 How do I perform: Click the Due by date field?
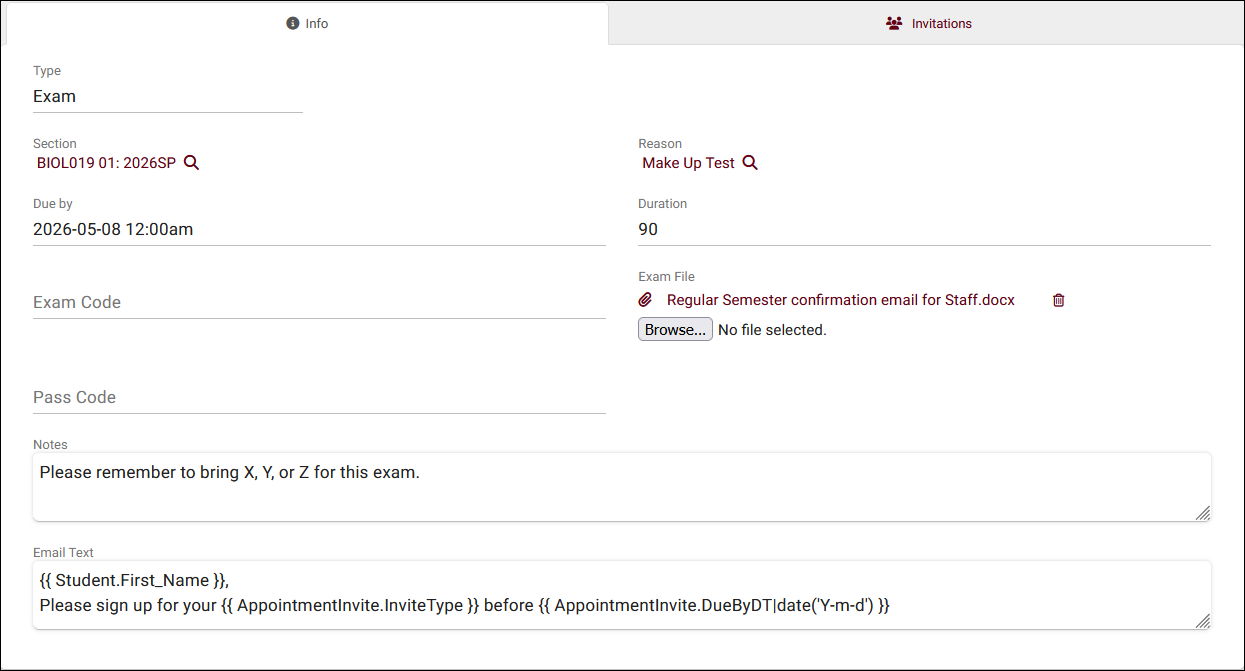click(318, 229)
